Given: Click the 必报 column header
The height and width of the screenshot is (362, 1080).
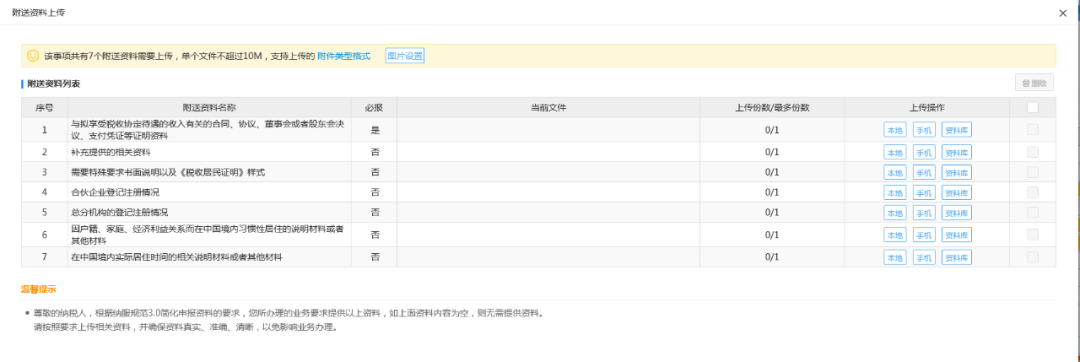Looking at the screenshot, I should [374, 107].
